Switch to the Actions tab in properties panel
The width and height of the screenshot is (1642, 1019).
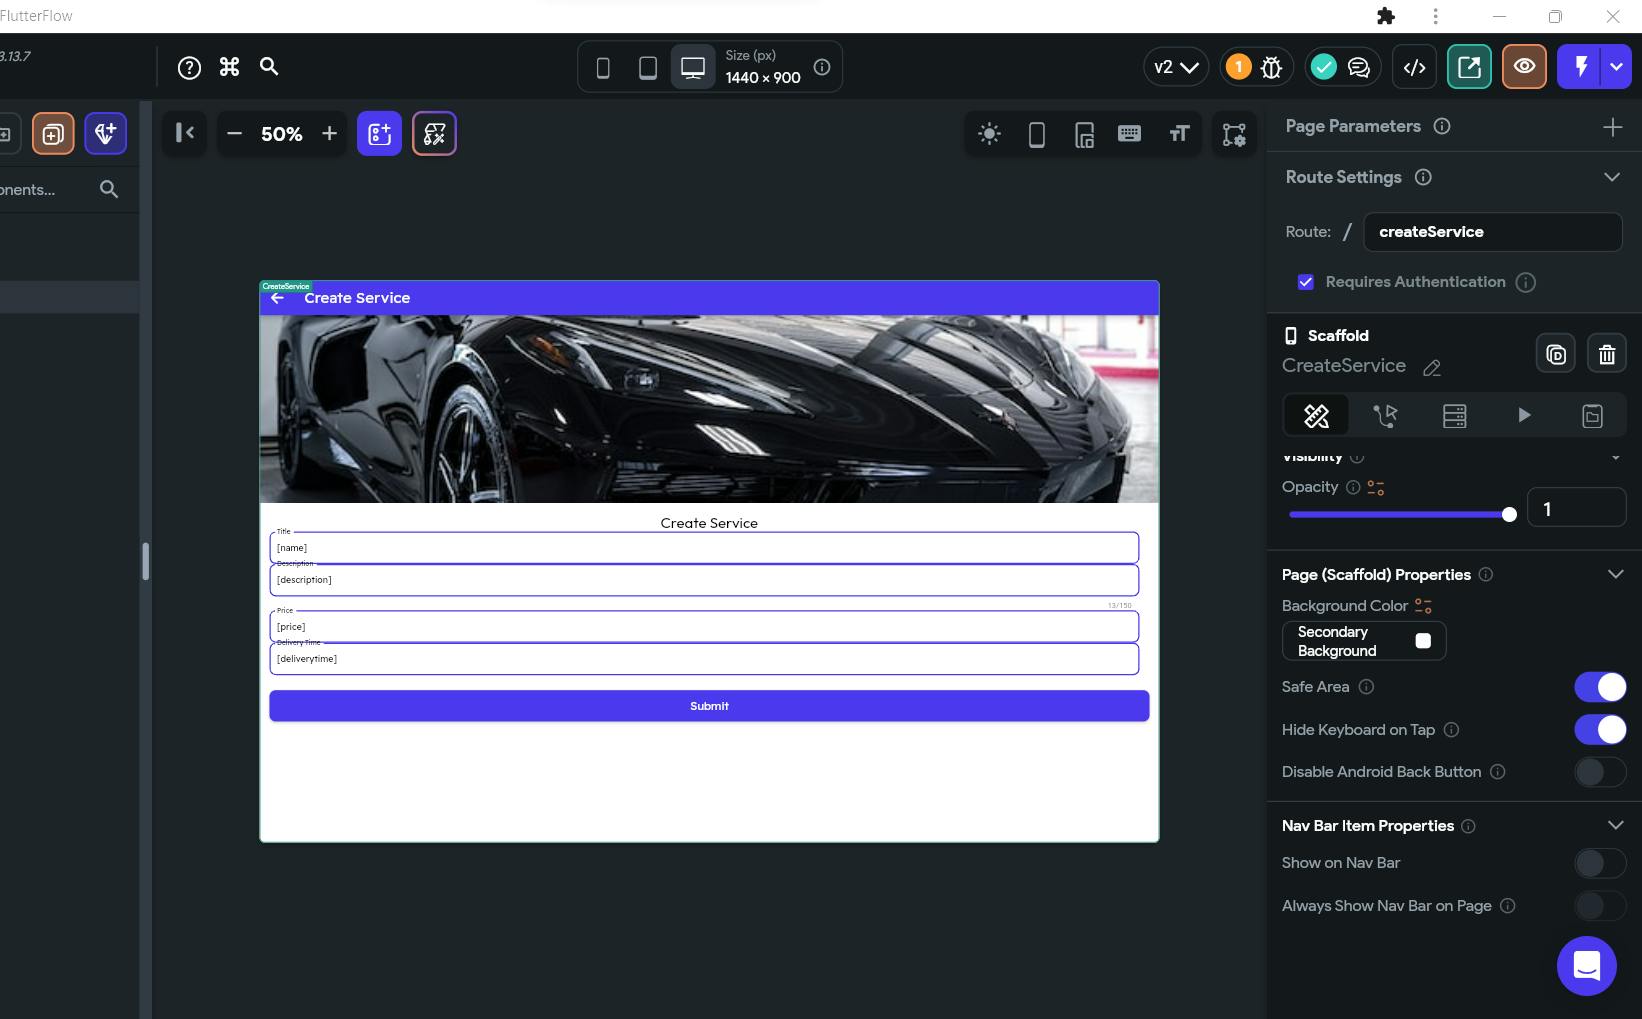1385,415
